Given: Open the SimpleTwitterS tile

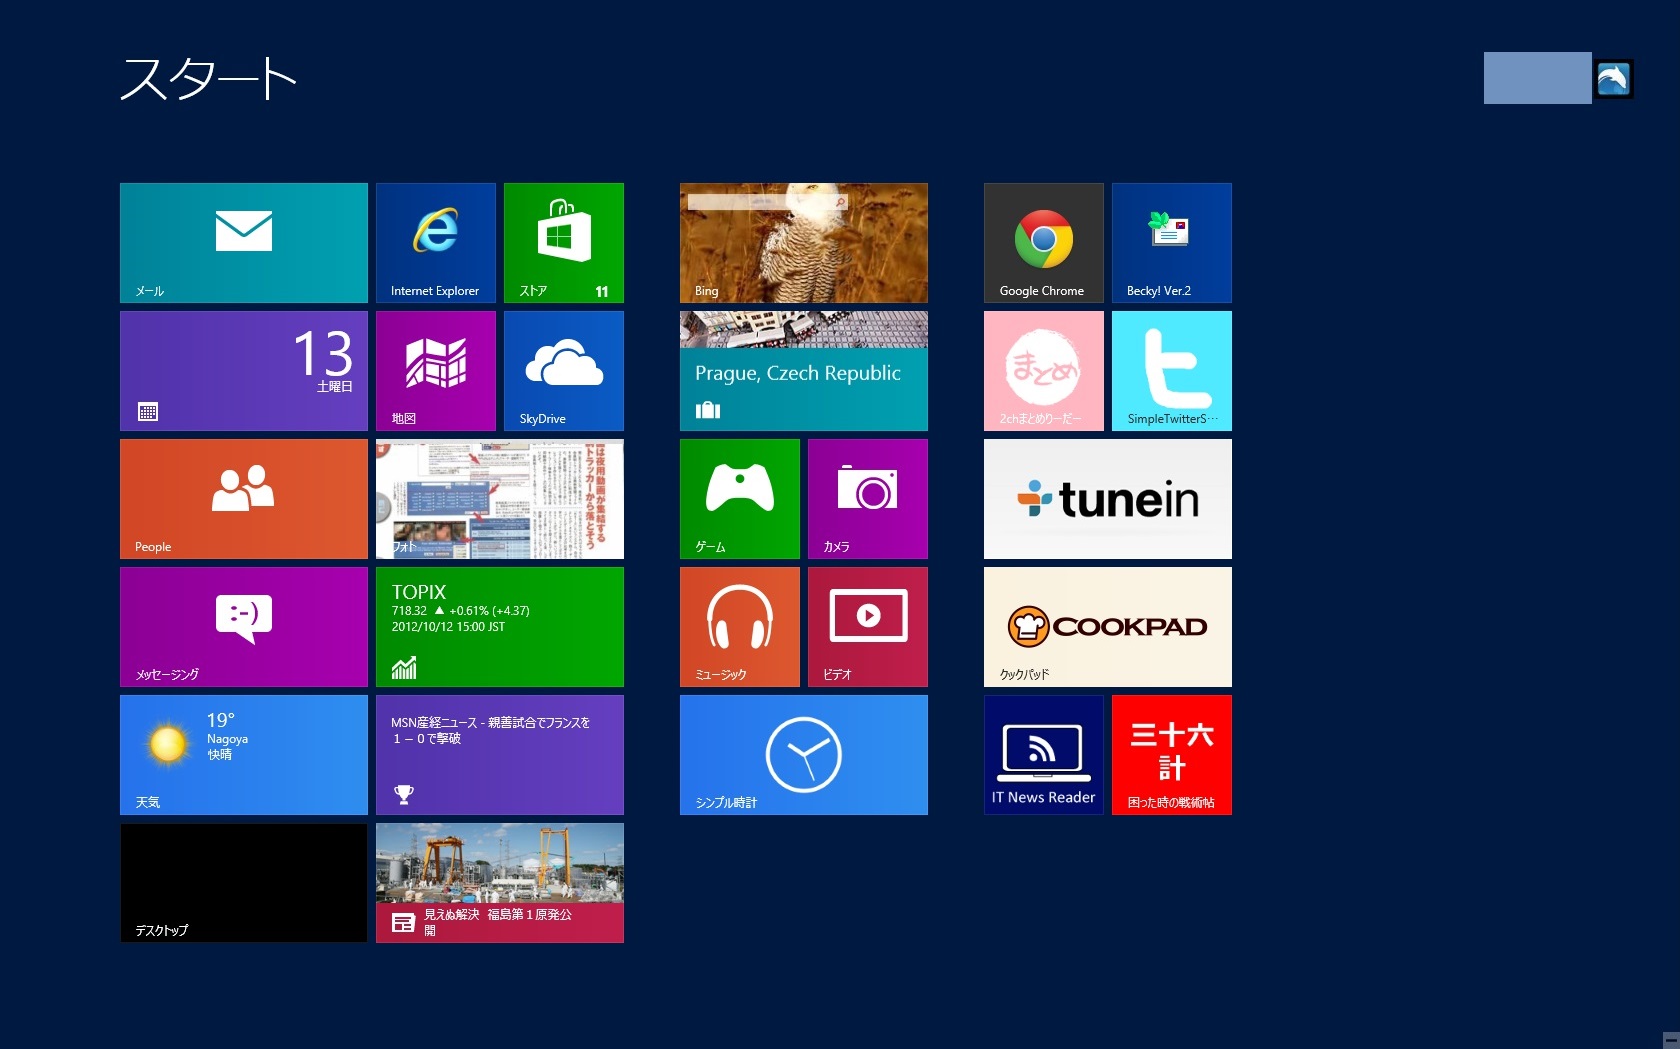Looking at the screenshot, I should 1172,371.
